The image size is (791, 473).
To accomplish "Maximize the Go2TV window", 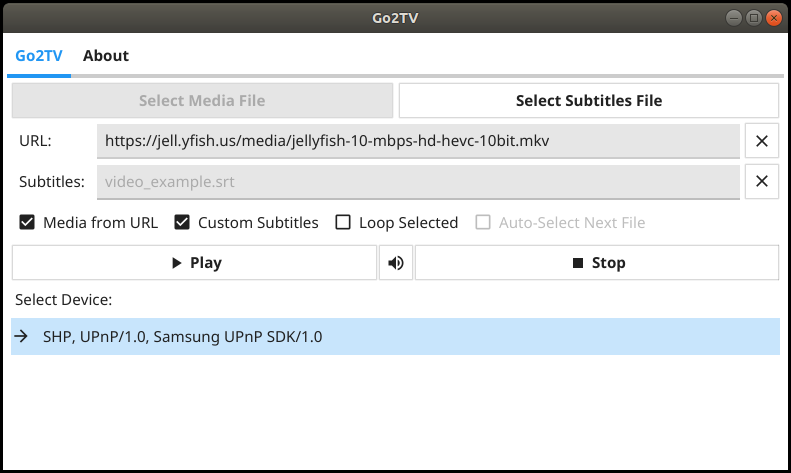I will [754, 17].
